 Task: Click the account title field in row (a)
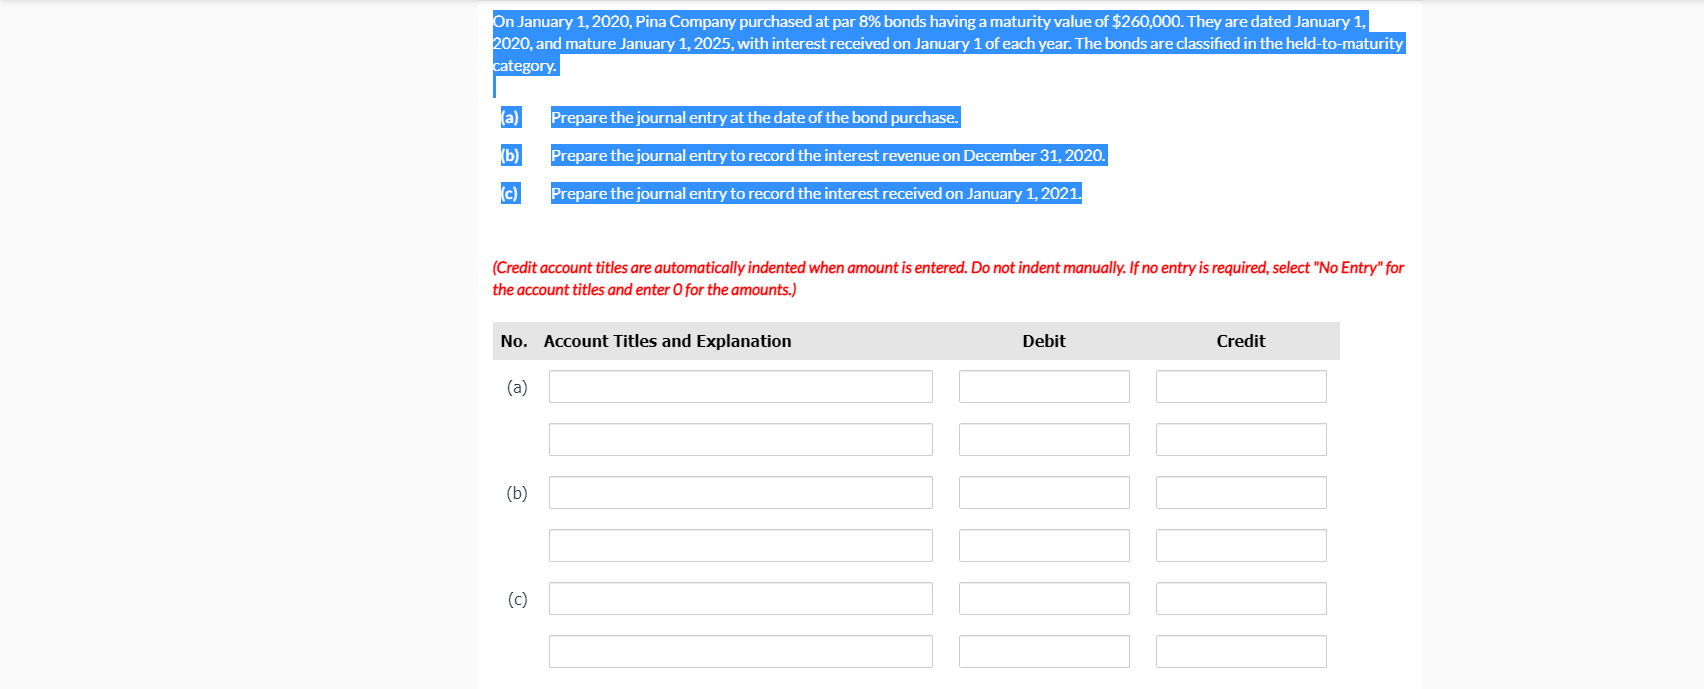pyautogui.click(x=740, y=387)
